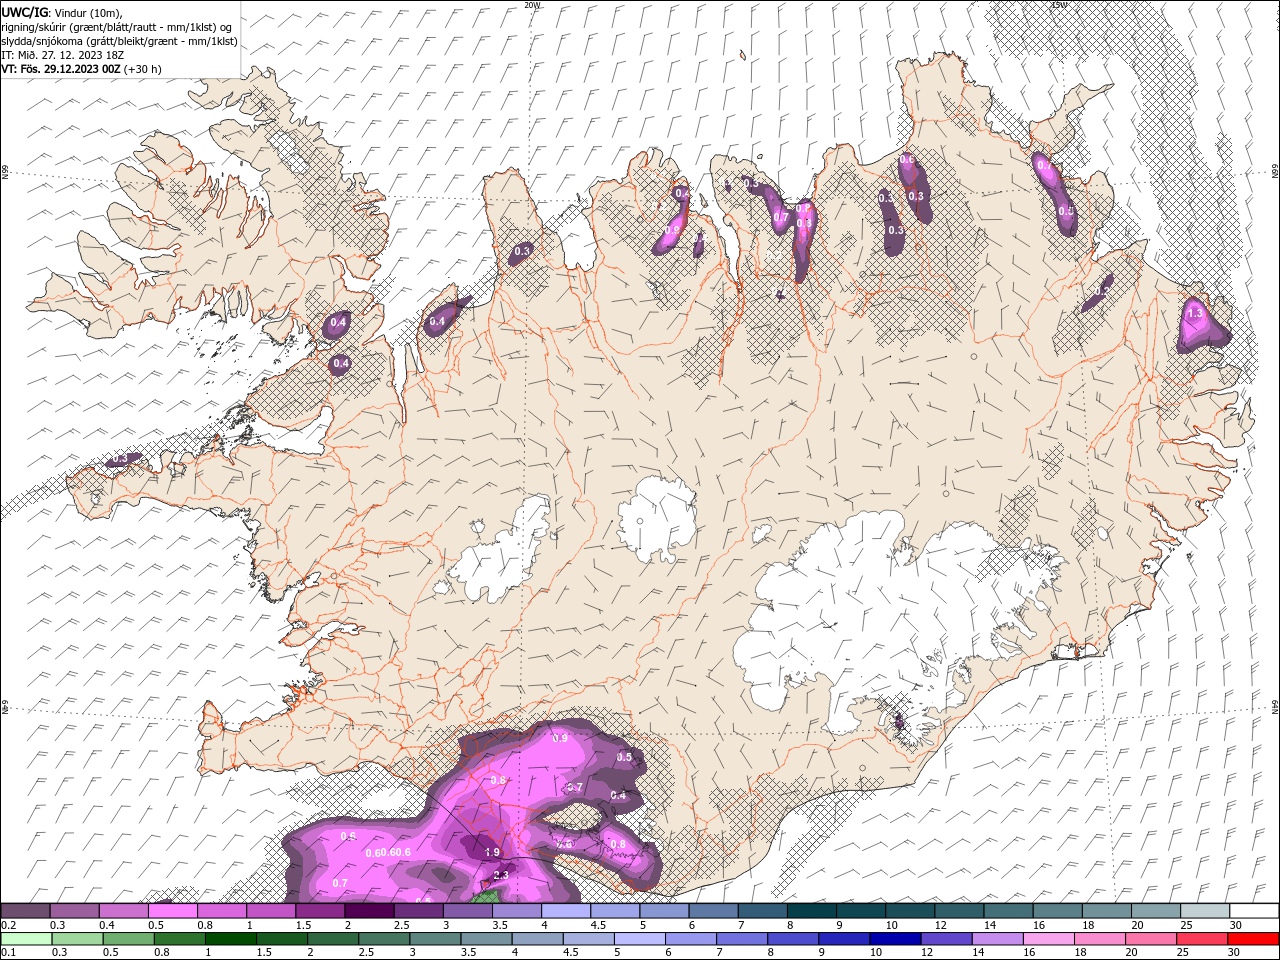1280x960 pixels.
Task: Click the green rain patch near 2.3
Action: 484,896
